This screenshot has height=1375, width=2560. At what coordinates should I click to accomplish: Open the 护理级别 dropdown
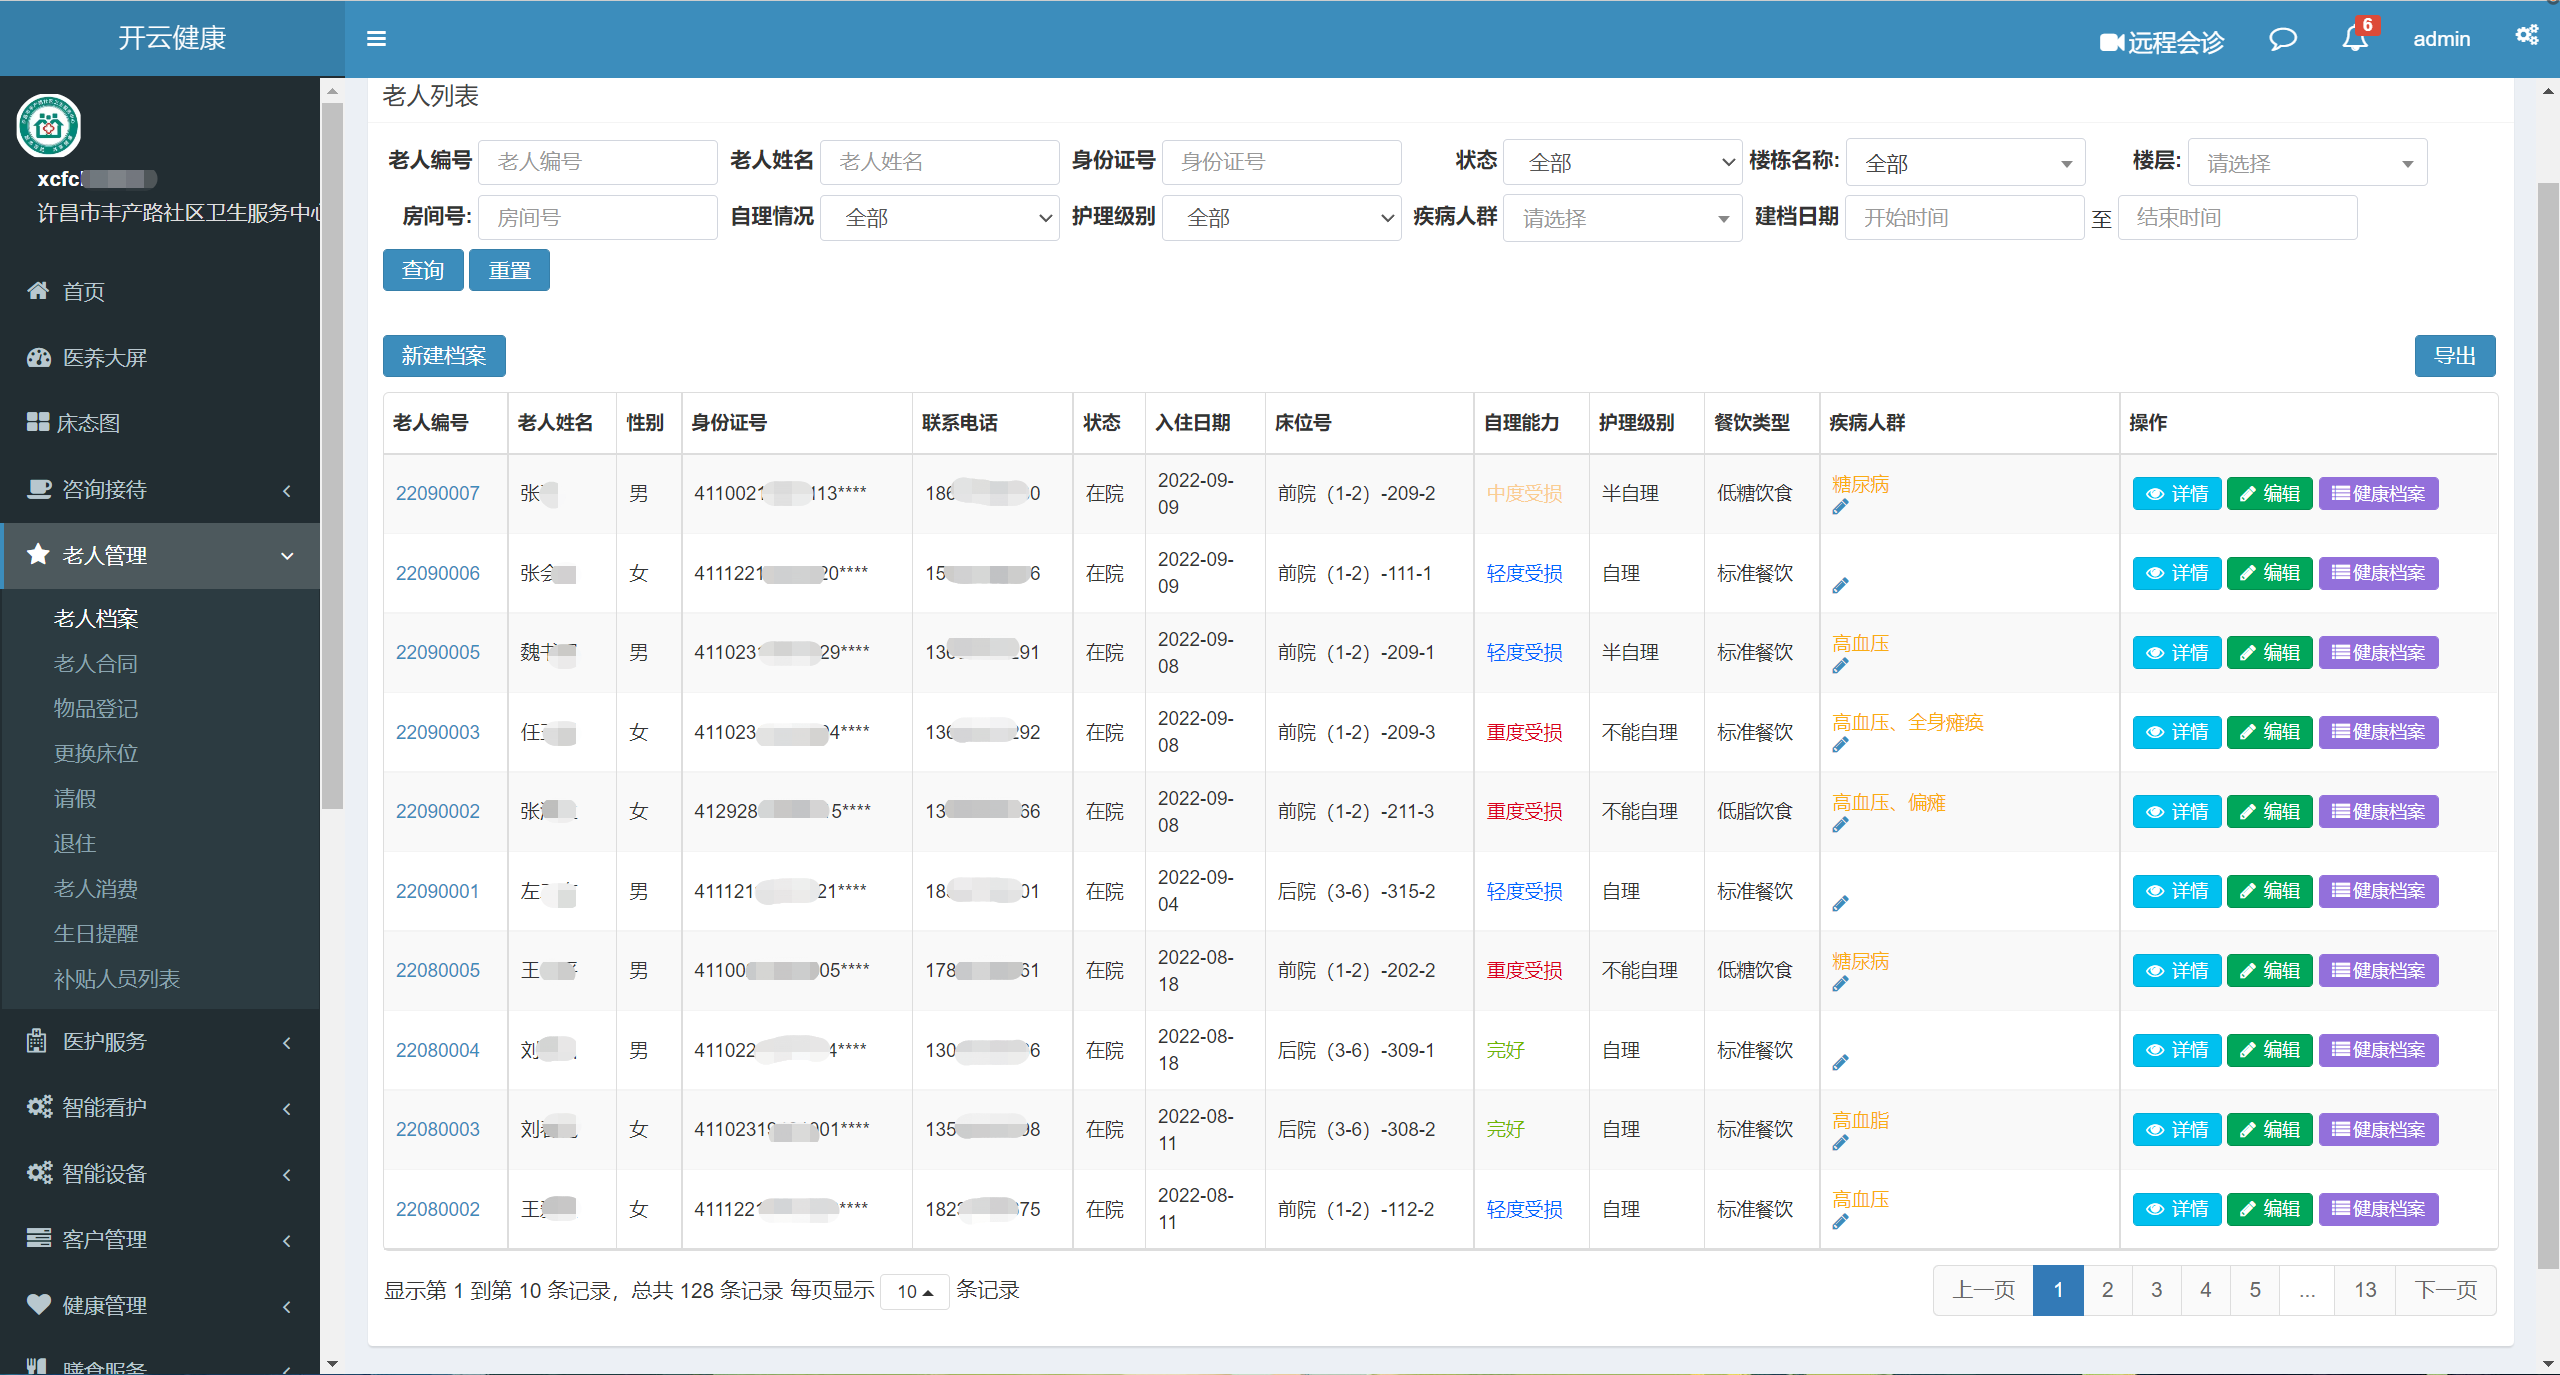coord(1282,218)
